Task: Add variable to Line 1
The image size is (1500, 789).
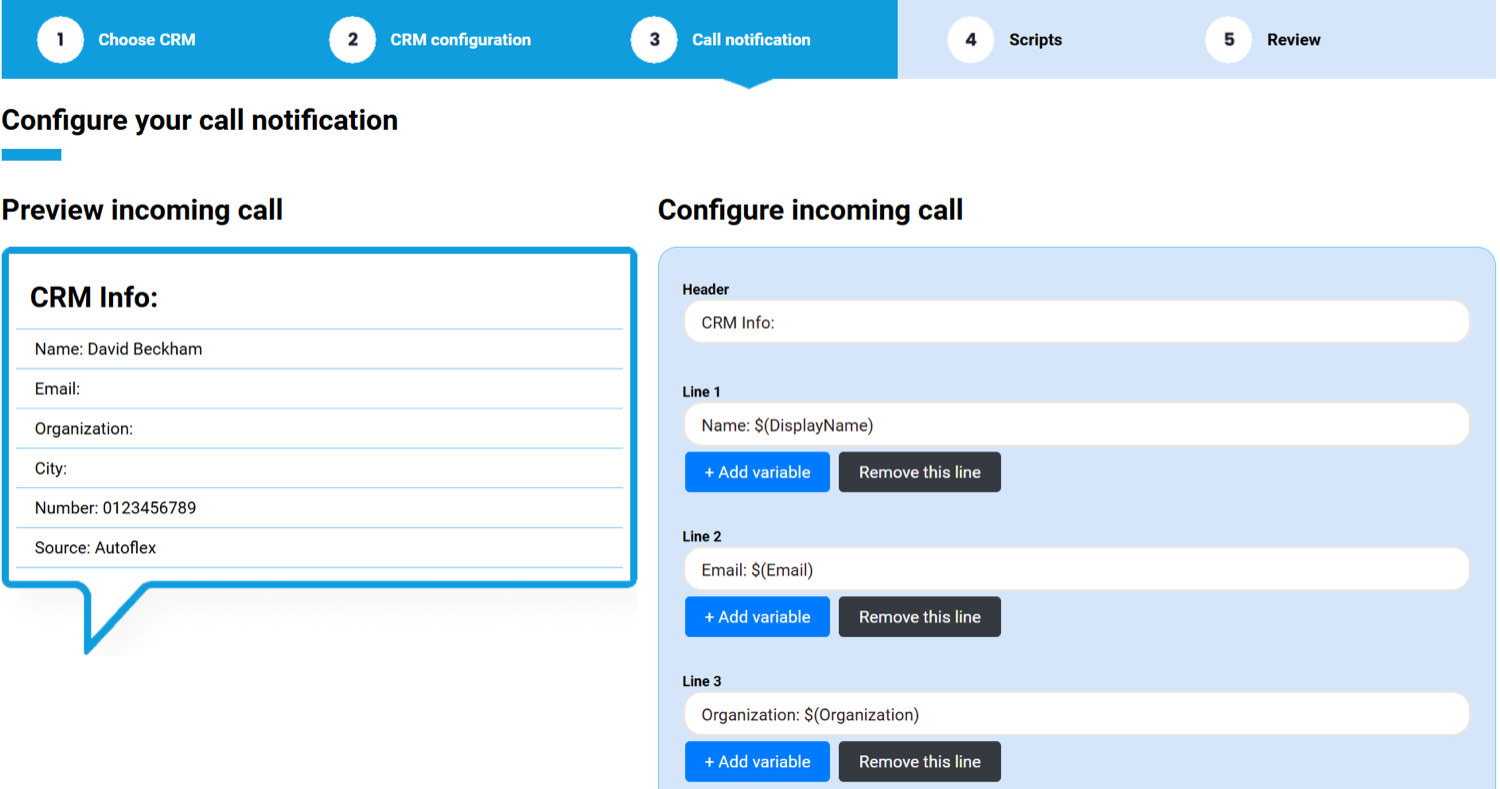Action: click(x=757, y=472)
